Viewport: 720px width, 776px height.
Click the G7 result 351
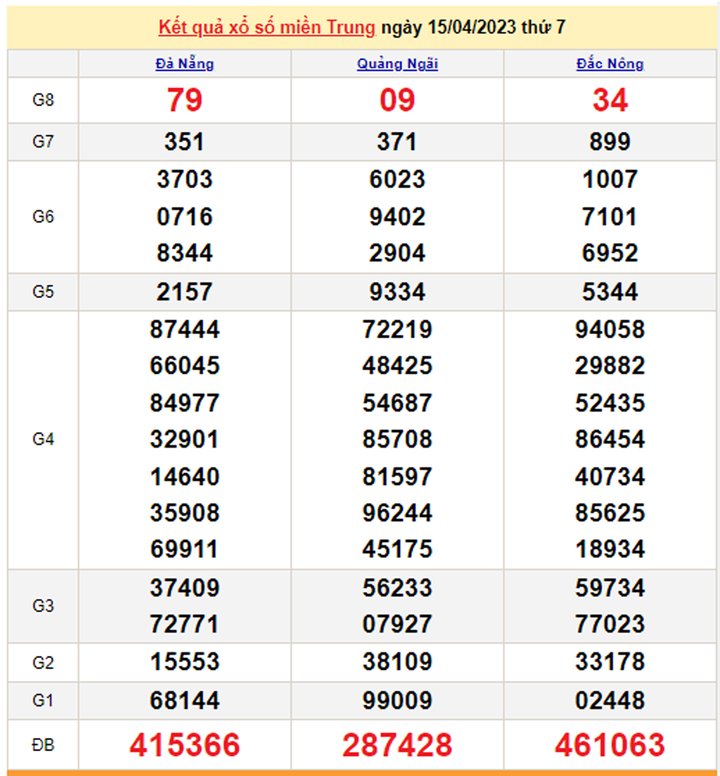tap(185, 142)
